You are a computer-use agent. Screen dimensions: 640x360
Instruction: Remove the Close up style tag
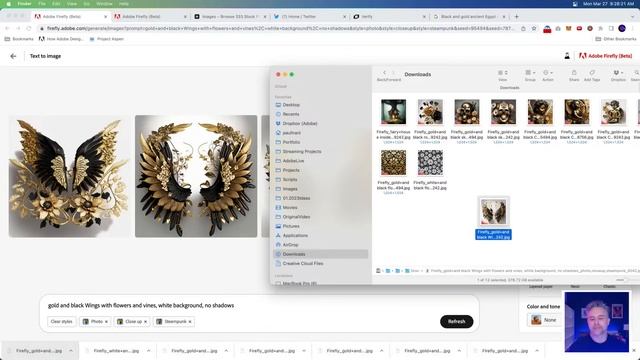(x=145, y=322)
